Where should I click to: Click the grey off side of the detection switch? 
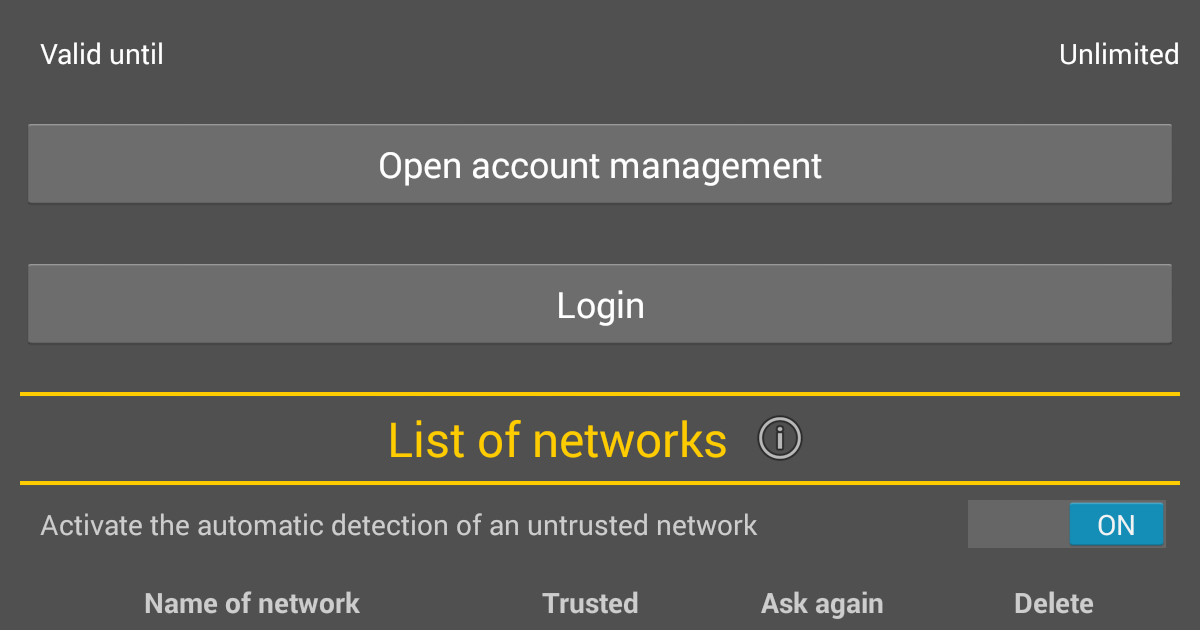pos(1018,524)
